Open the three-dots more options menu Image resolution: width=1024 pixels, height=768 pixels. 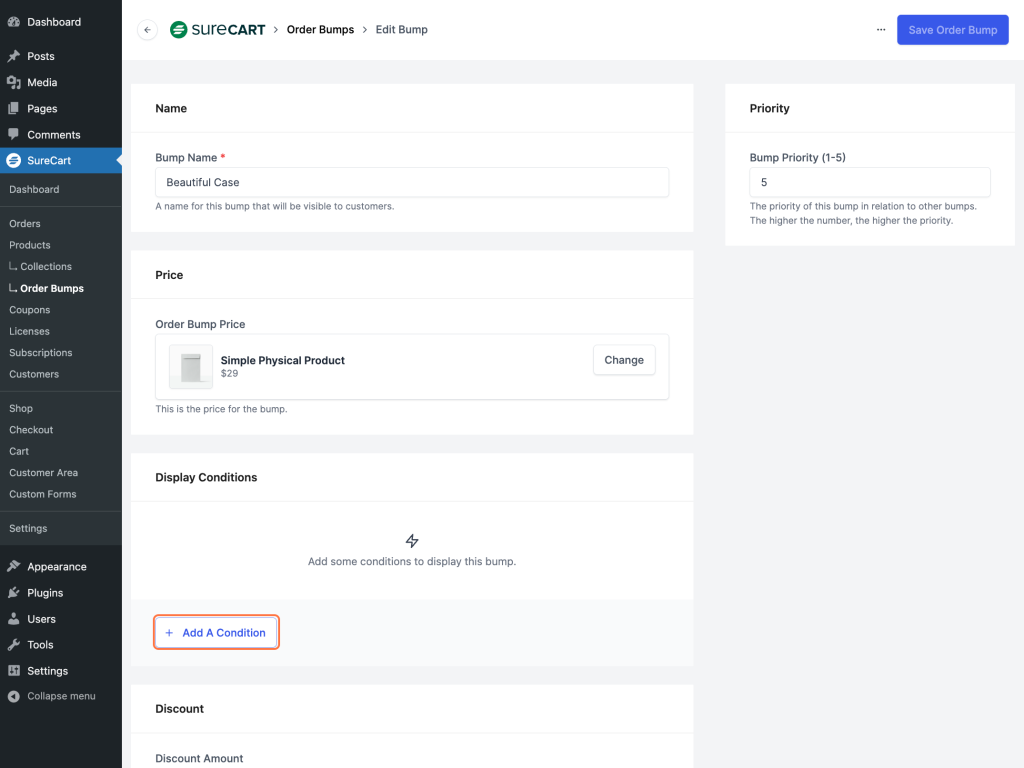(881, 30)
